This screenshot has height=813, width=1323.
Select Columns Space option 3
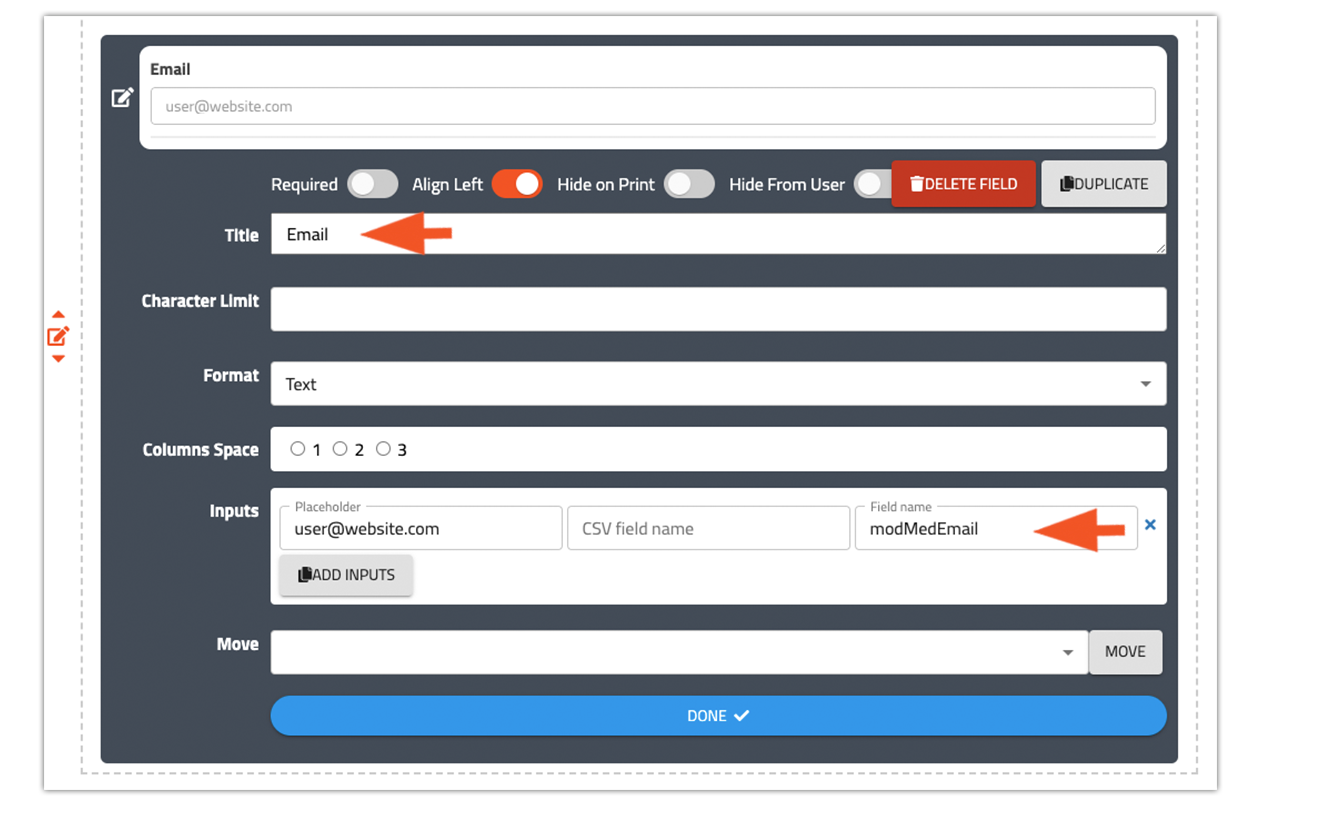383,449
